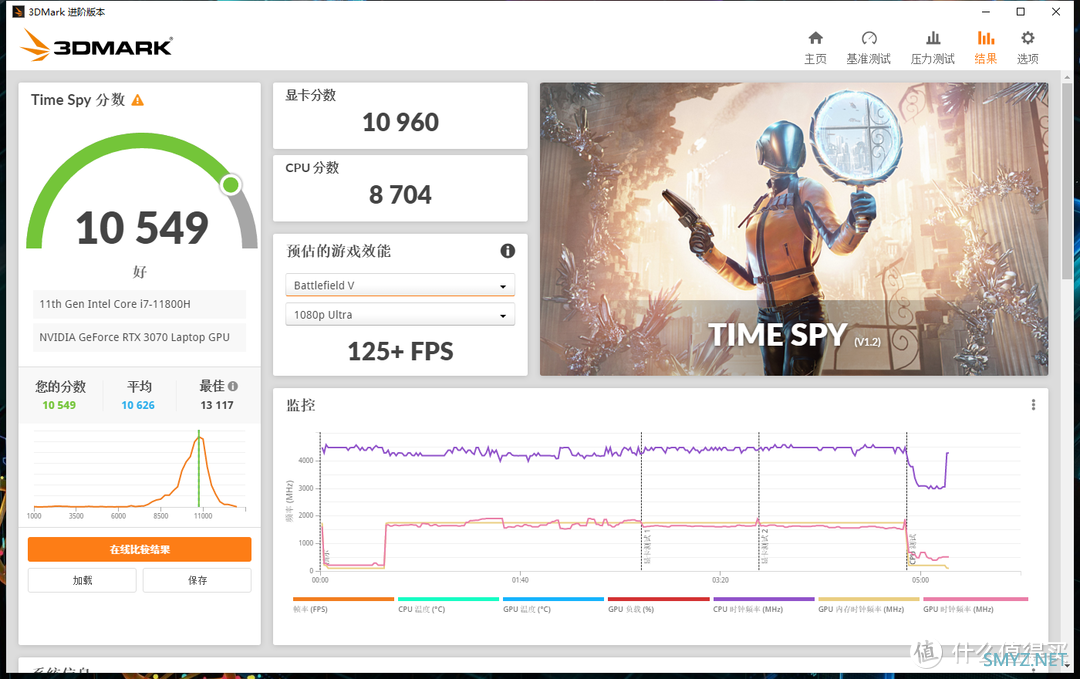
Task: Click the Time Spy score warning triangle
Action: click(138, 101)
